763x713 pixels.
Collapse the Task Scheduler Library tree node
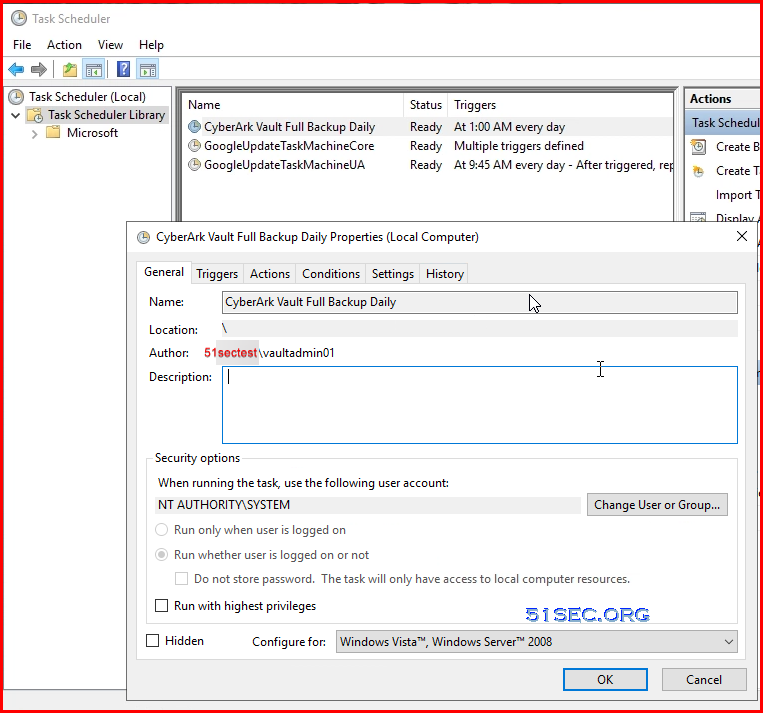(16, 115)
